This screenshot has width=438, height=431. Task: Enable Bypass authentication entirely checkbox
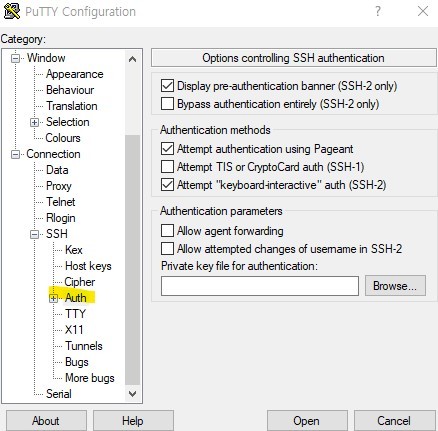167,104
